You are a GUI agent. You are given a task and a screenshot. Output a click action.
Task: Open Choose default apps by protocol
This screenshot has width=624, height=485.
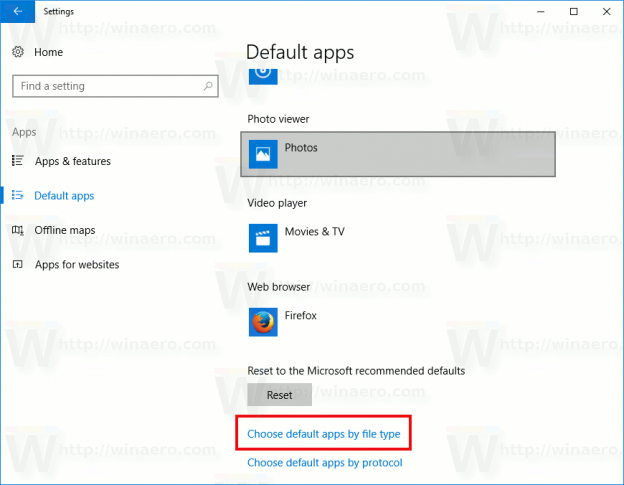coord(325,463)
